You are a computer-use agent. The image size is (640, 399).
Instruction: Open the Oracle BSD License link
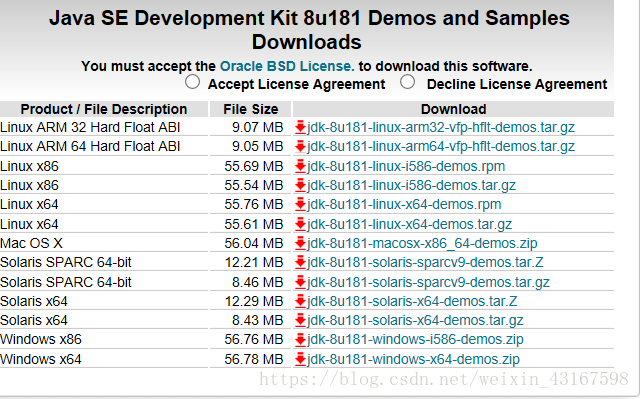[x=287, y=66]
